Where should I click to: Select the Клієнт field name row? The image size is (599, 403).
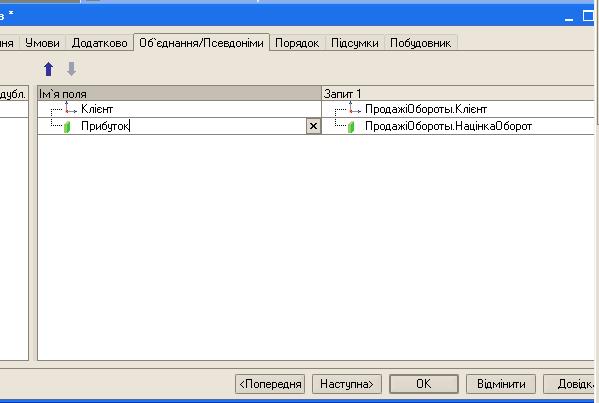180,109
